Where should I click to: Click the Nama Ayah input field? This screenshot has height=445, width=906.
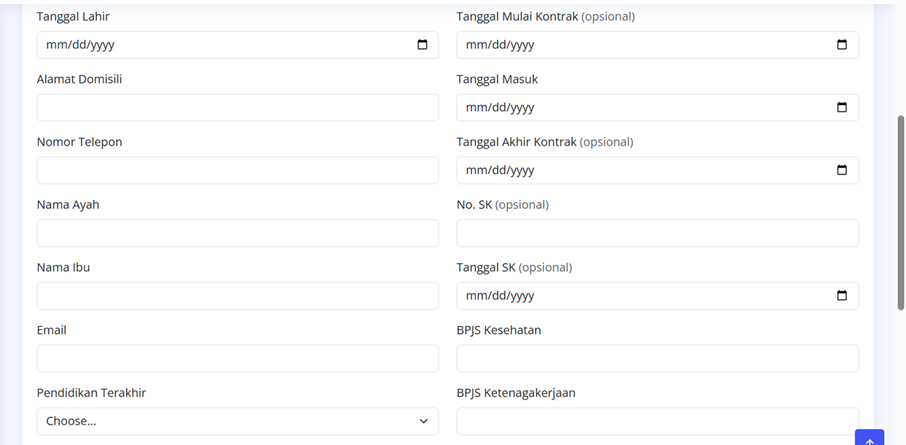(237, 233)
